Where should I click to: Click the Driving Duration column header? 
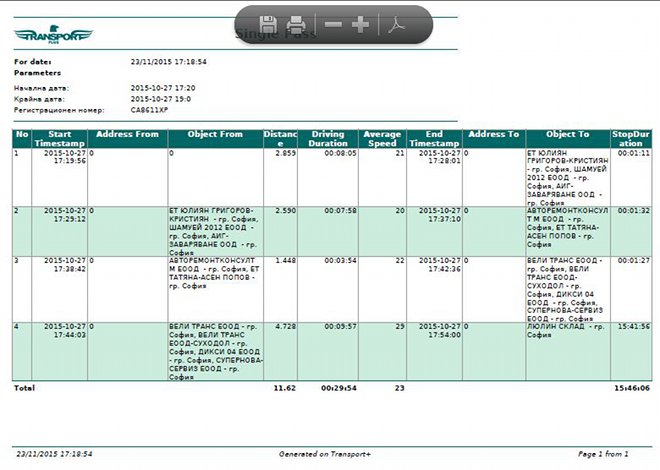328,138
